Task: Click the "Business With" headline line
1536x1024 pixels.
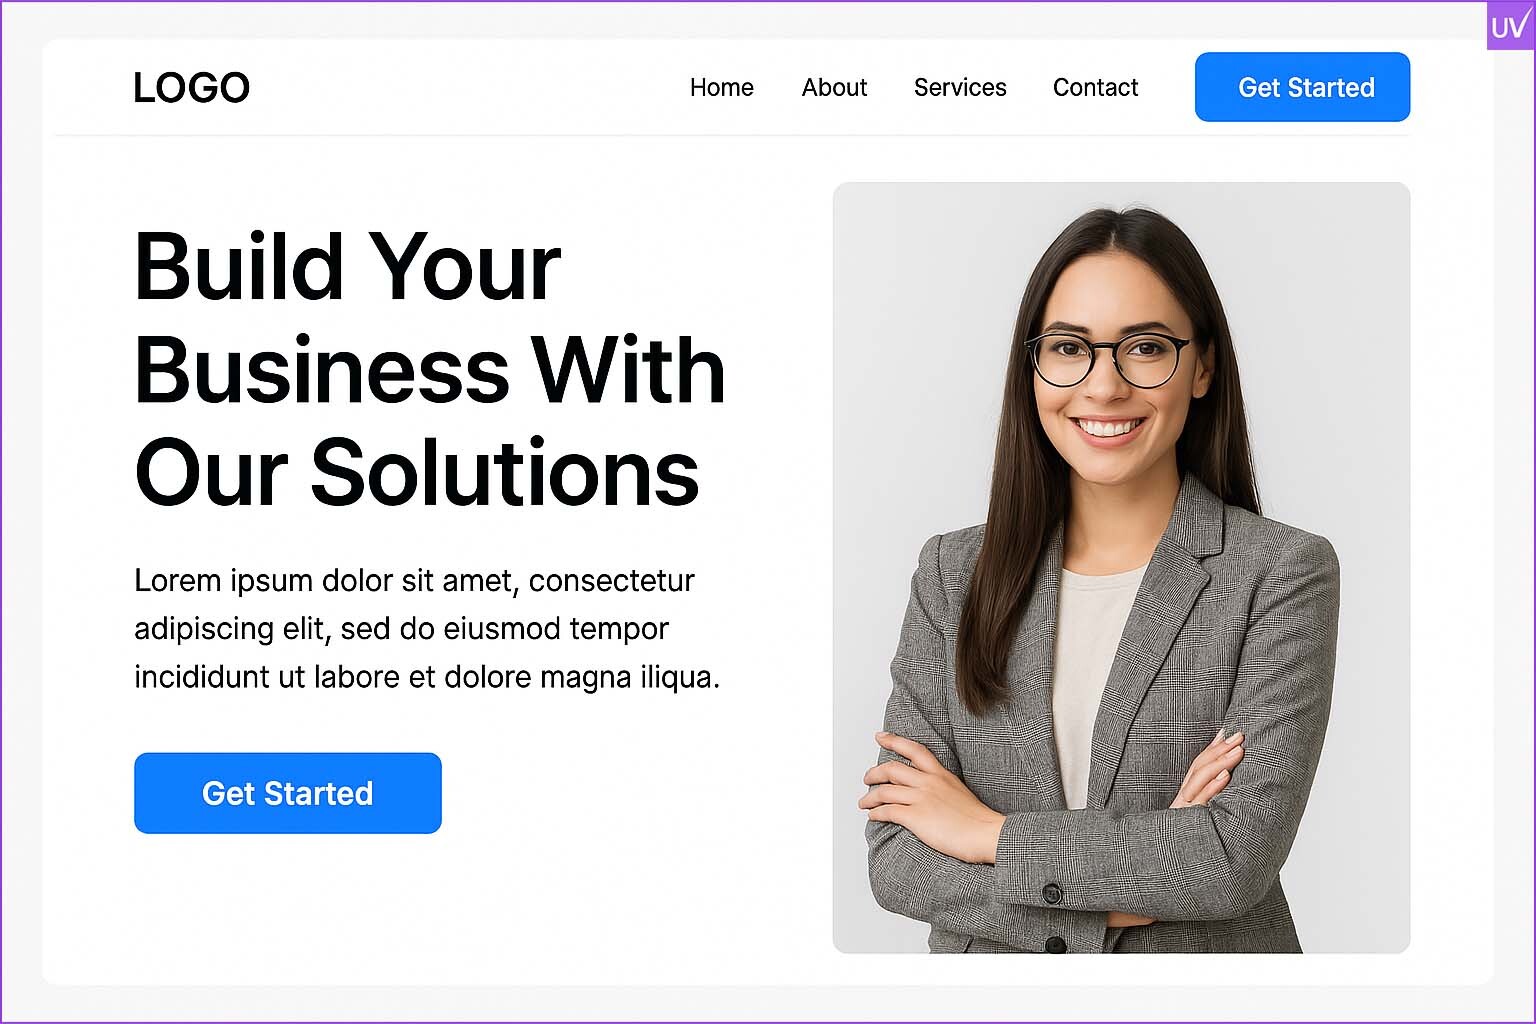Action: point(430,371)
